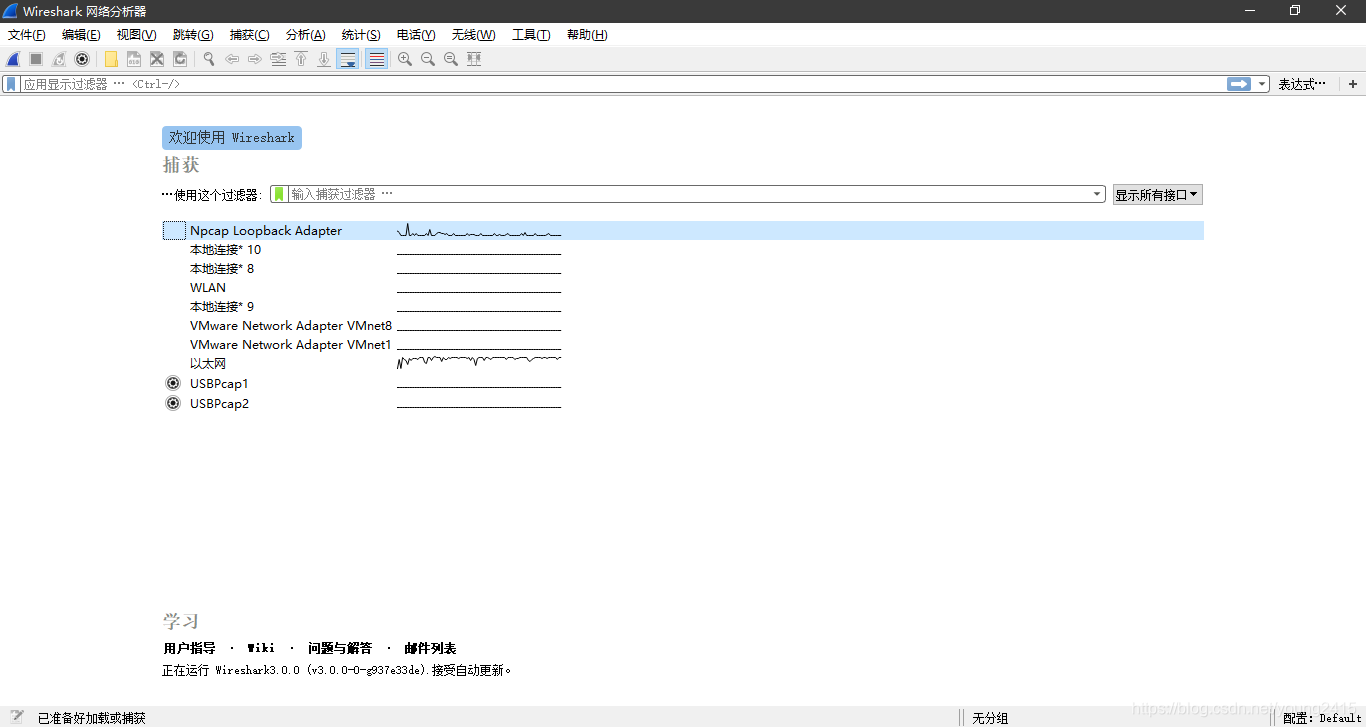Viewport: 1366px width, 727px height.
Task: Click the zoom out icon in the toolbar
Action: coord(428,59)
